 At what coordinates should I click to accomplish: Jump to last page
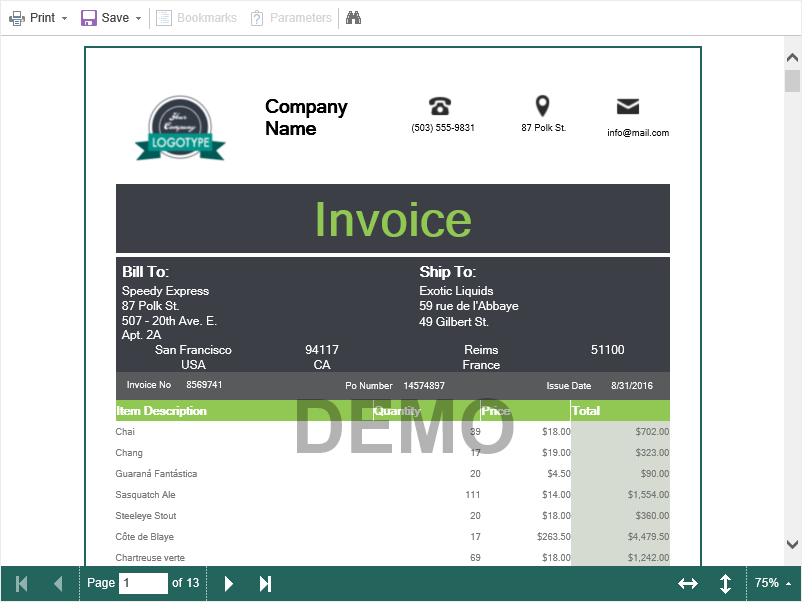click(265, 583)
